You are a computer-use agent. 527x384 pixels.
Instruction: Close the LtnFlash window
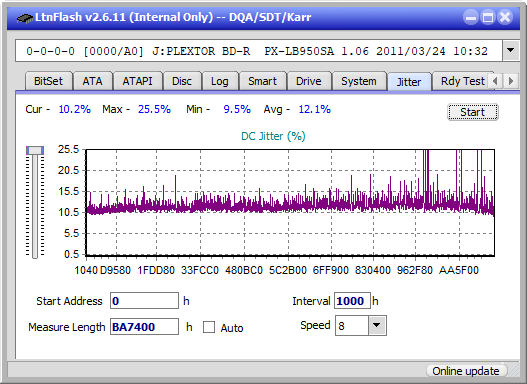pos(505,17)
